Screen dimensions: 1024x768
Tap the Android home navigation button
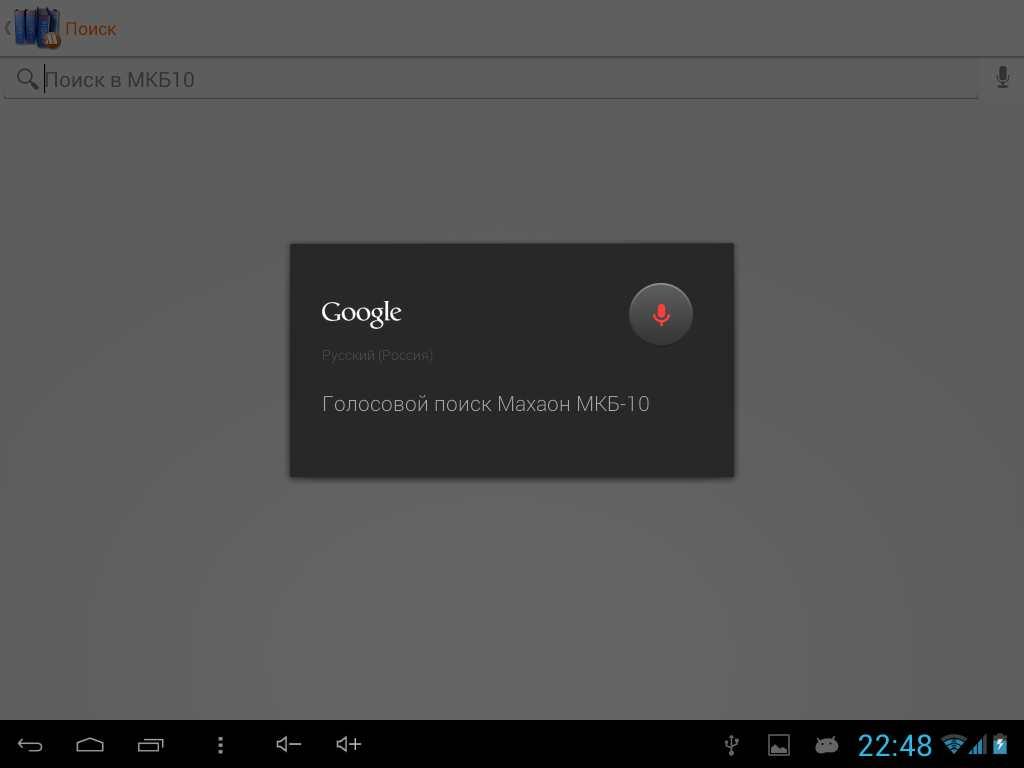pos(90,744)
